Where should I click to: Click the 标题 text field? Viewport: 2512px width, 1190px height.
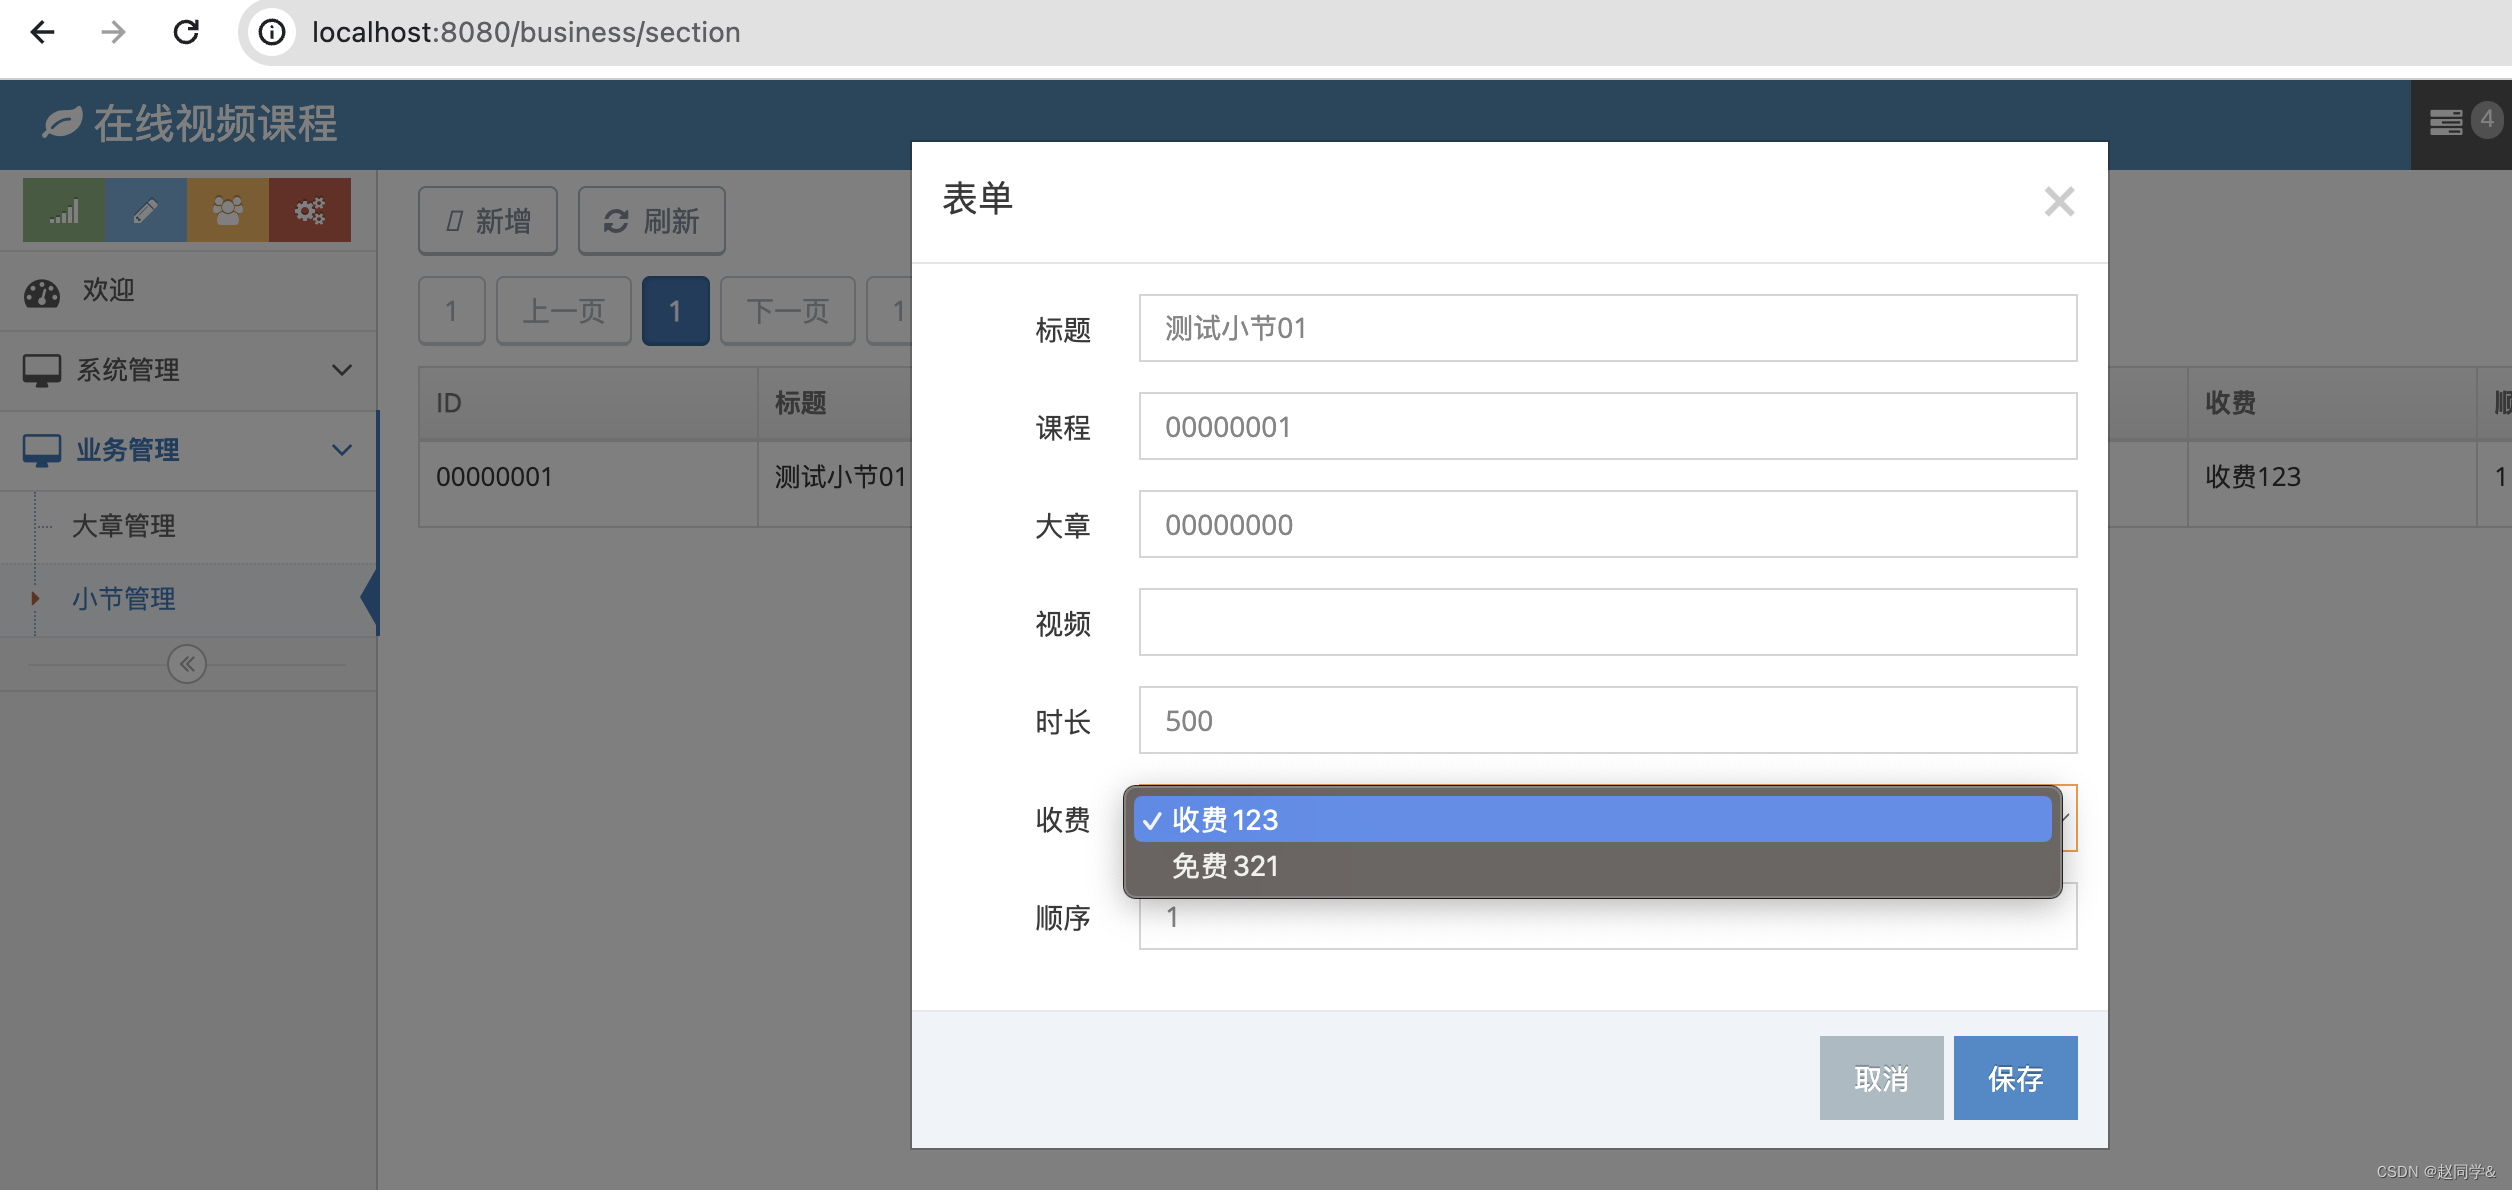coord(1607,328)
